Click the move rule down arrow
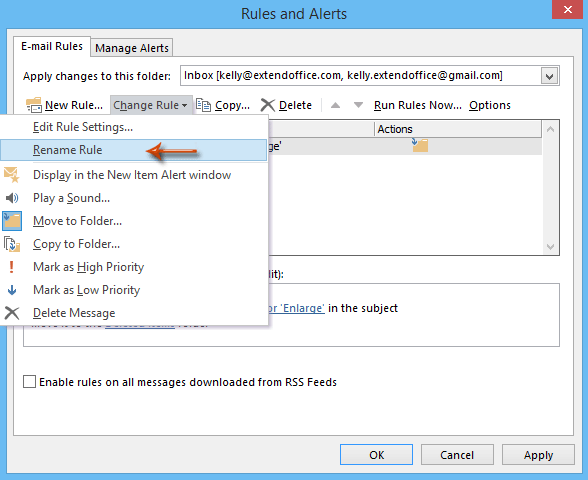The height and width of the screenshot is (480, 588). point(358,105)
